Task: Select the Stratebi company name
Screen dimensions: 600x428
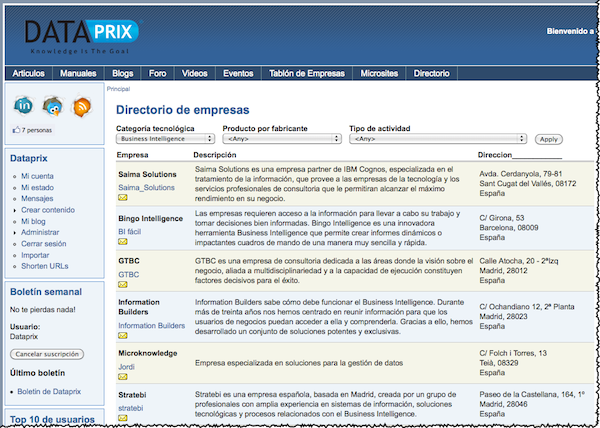Action: pyautogui.click(x=132, y=395)
